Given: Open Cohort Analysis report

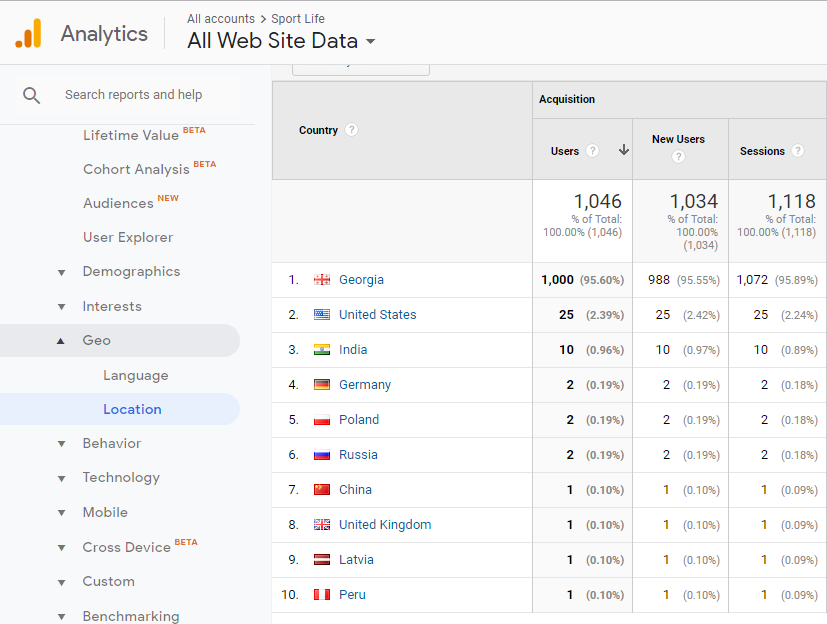Looking at the screenshot, I should [x=136, y=170].
